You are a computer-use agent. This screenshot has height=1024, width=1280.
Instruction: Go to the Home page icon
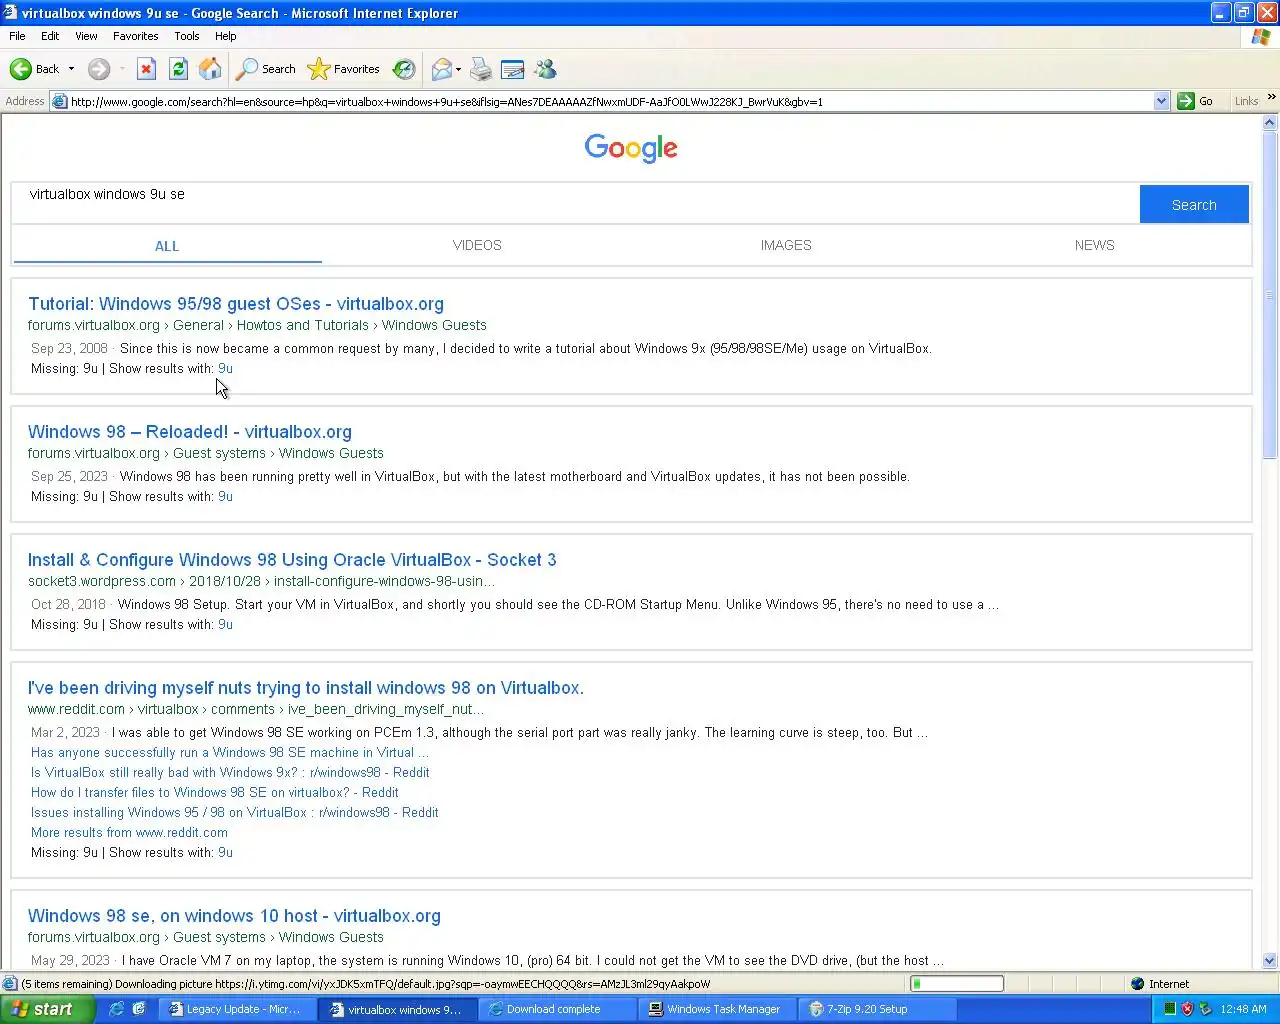point(210,69)
